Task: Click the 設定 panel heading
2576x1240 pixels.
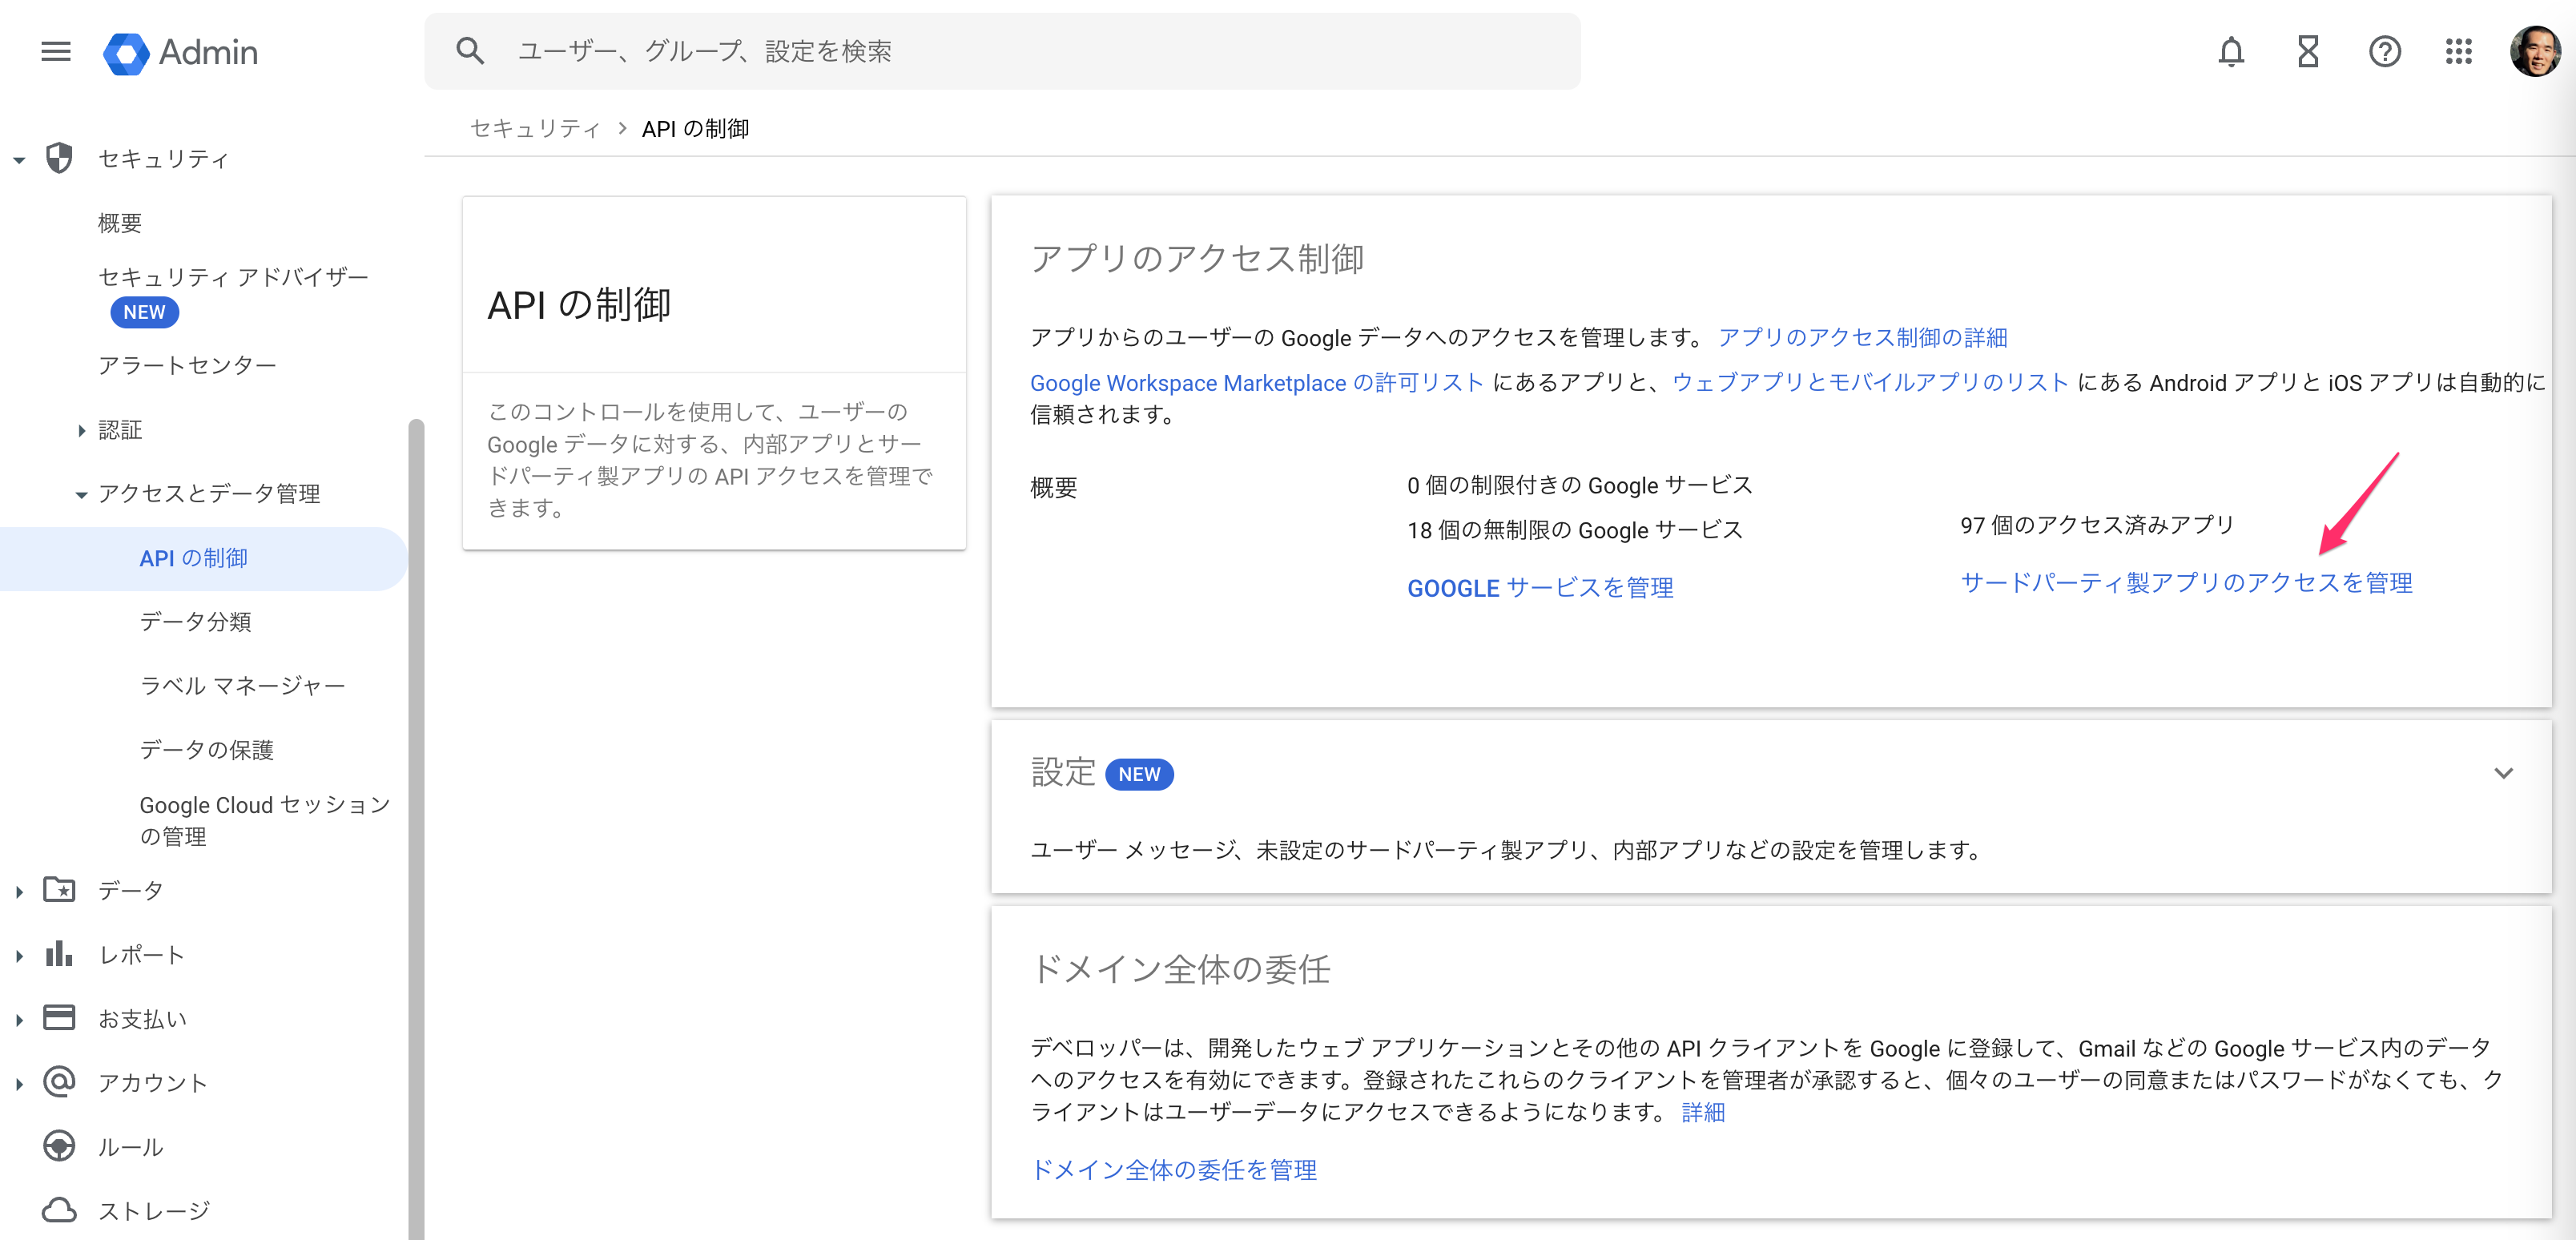Action: 1063,773
